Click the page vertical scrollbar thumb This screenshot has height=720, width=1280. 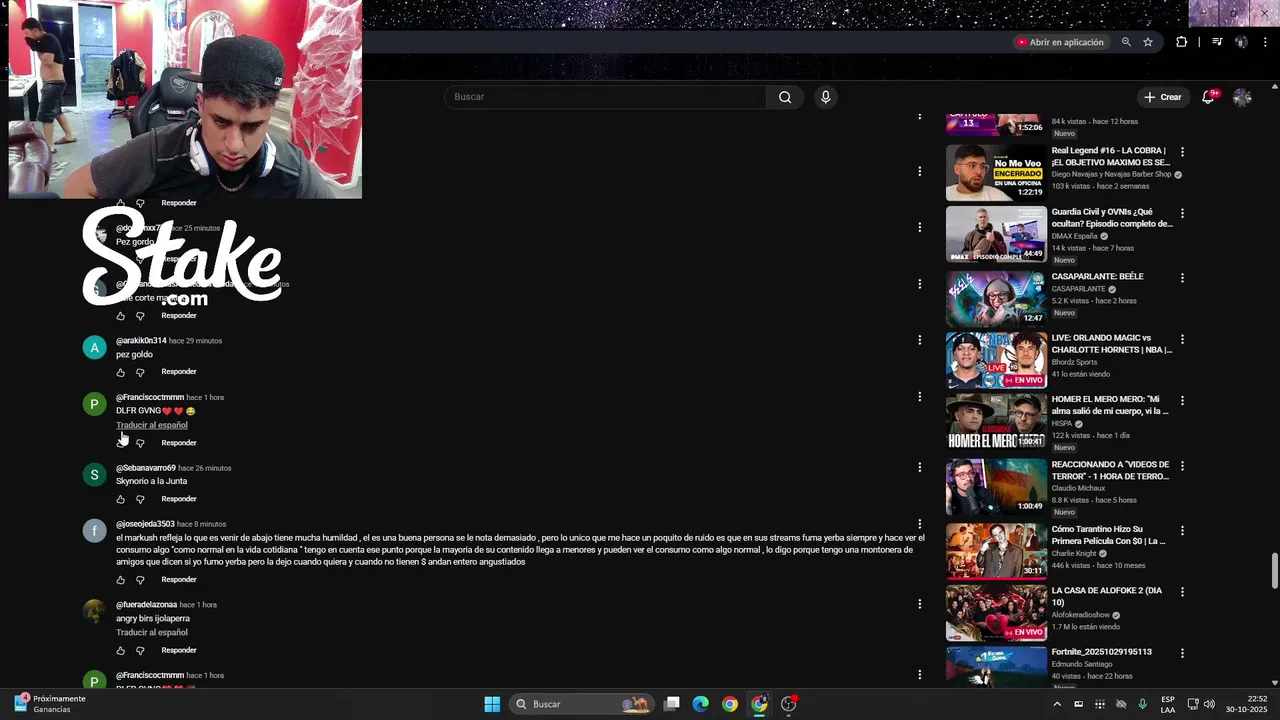[x=1274, y=571]
